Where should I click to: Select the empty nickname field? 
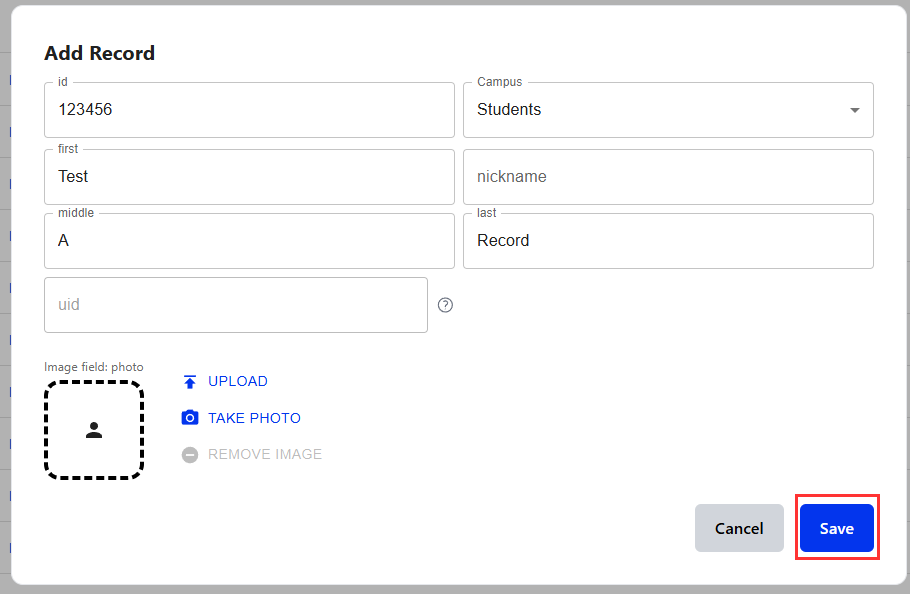[668, 177]
